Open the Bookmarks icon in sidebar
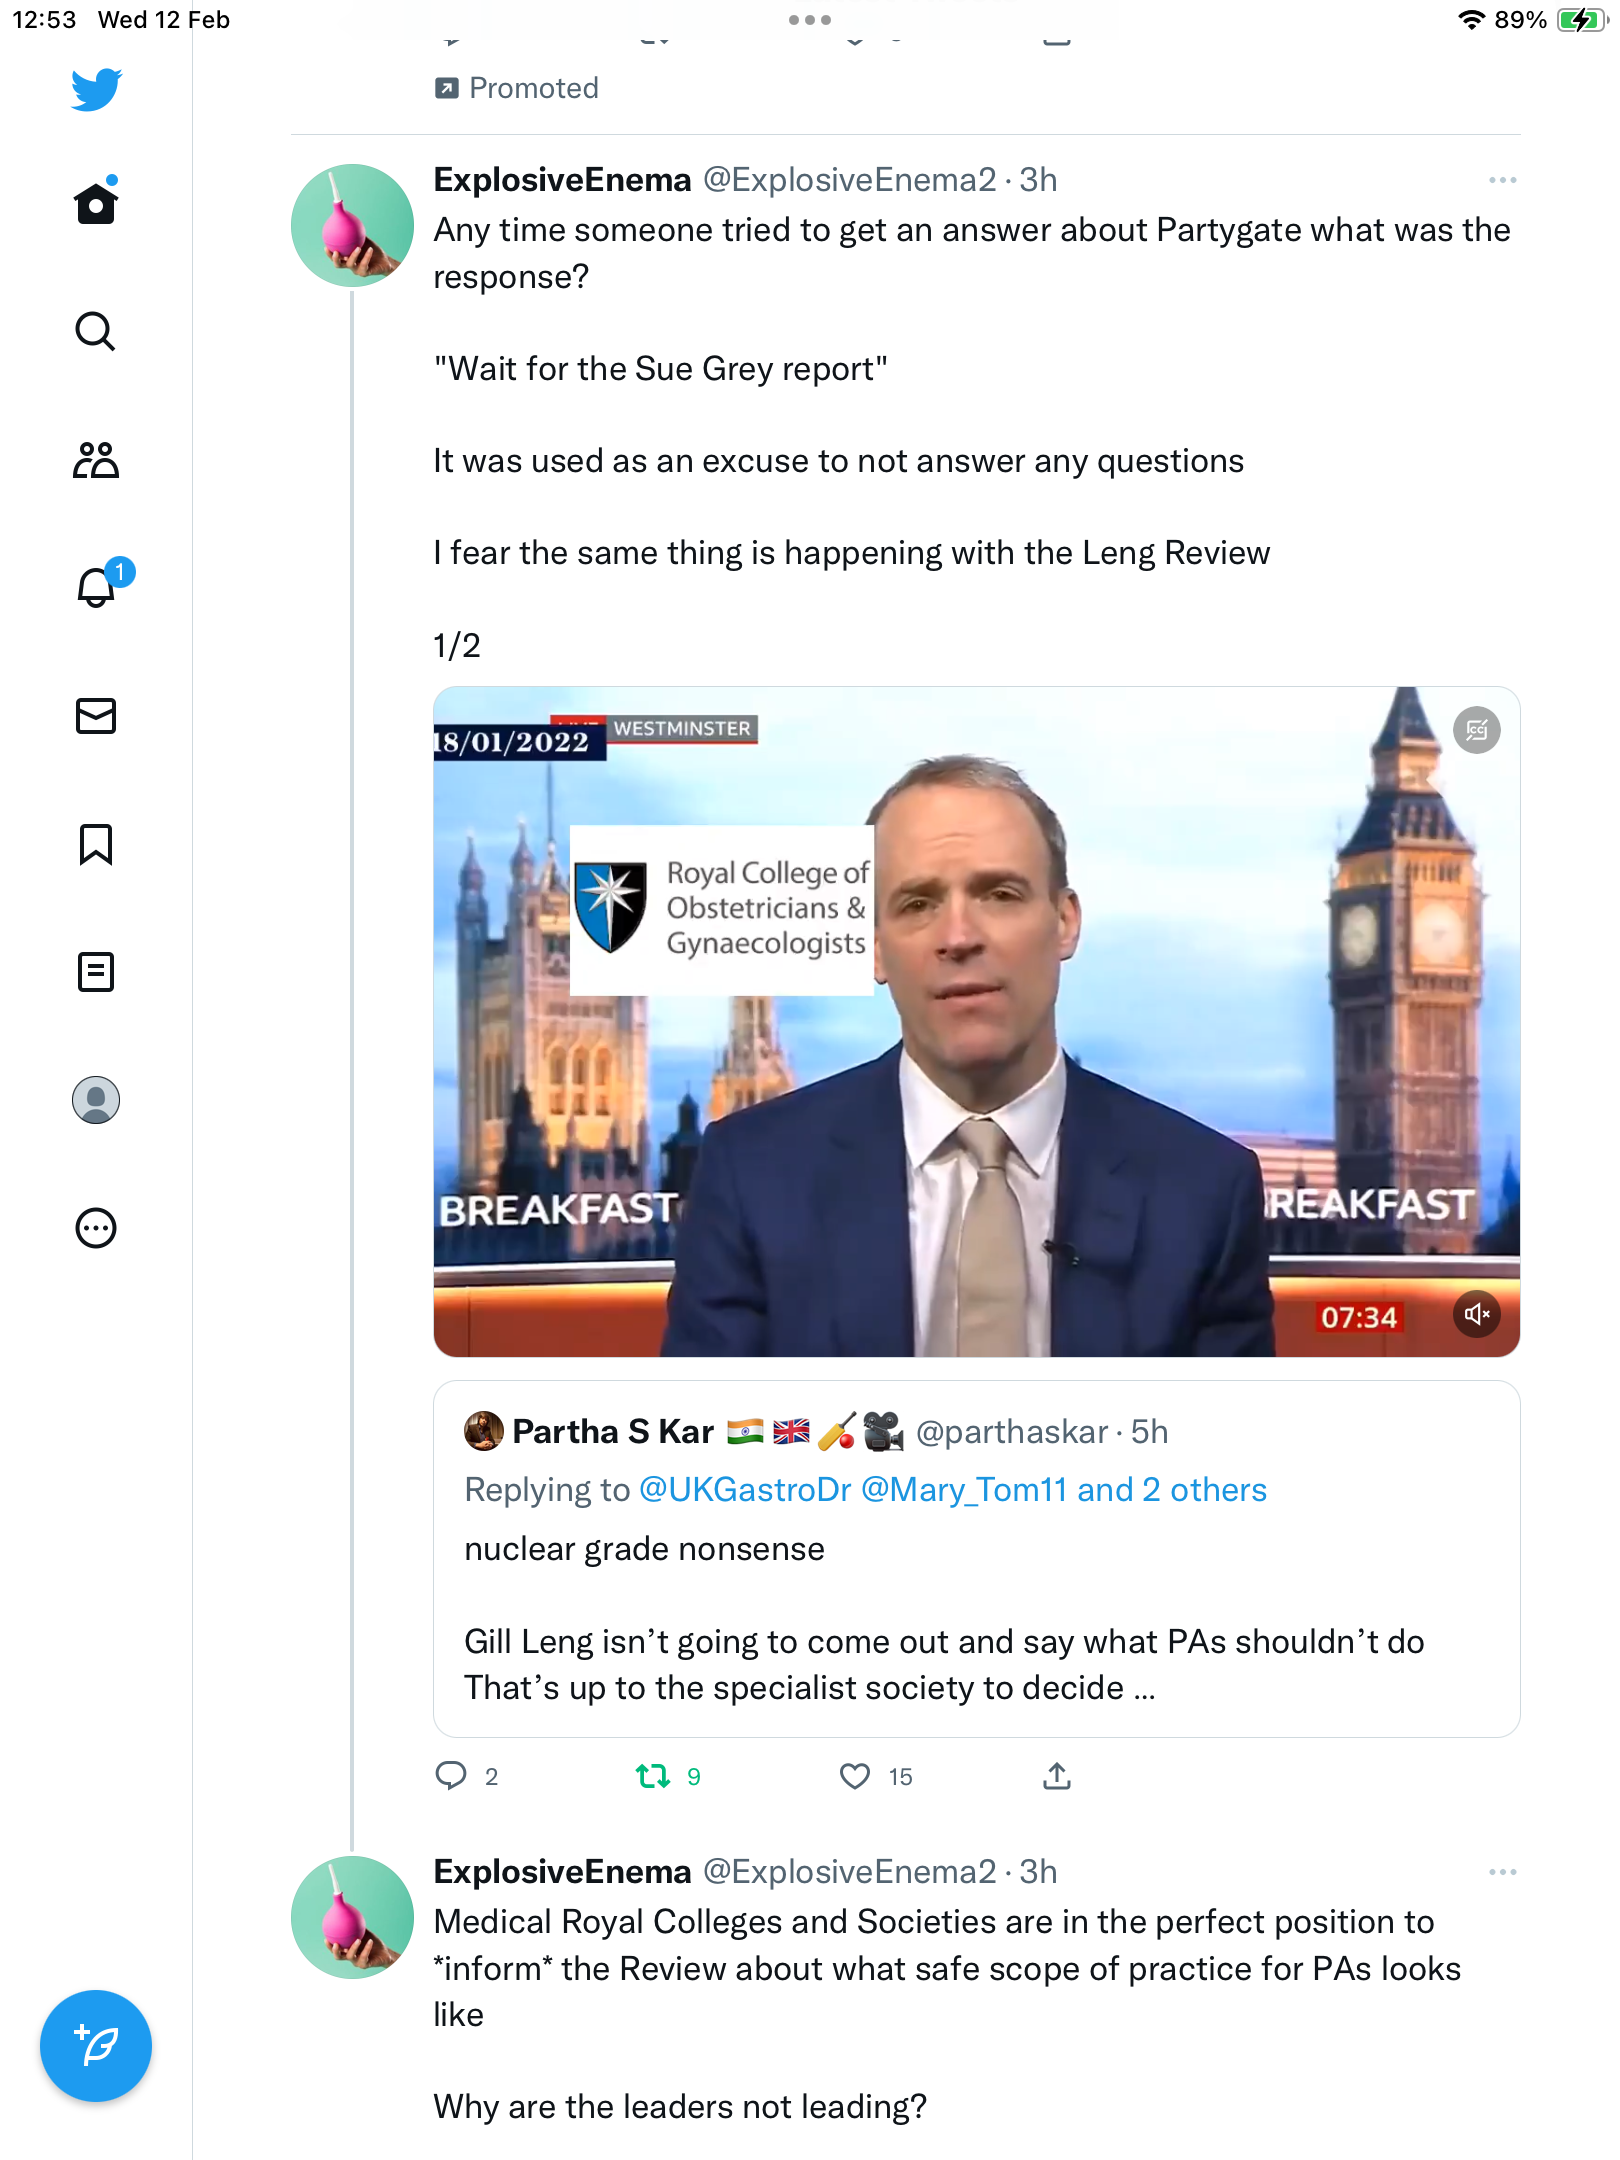This screenshot has width=1620, height=2160. [96, 844]
